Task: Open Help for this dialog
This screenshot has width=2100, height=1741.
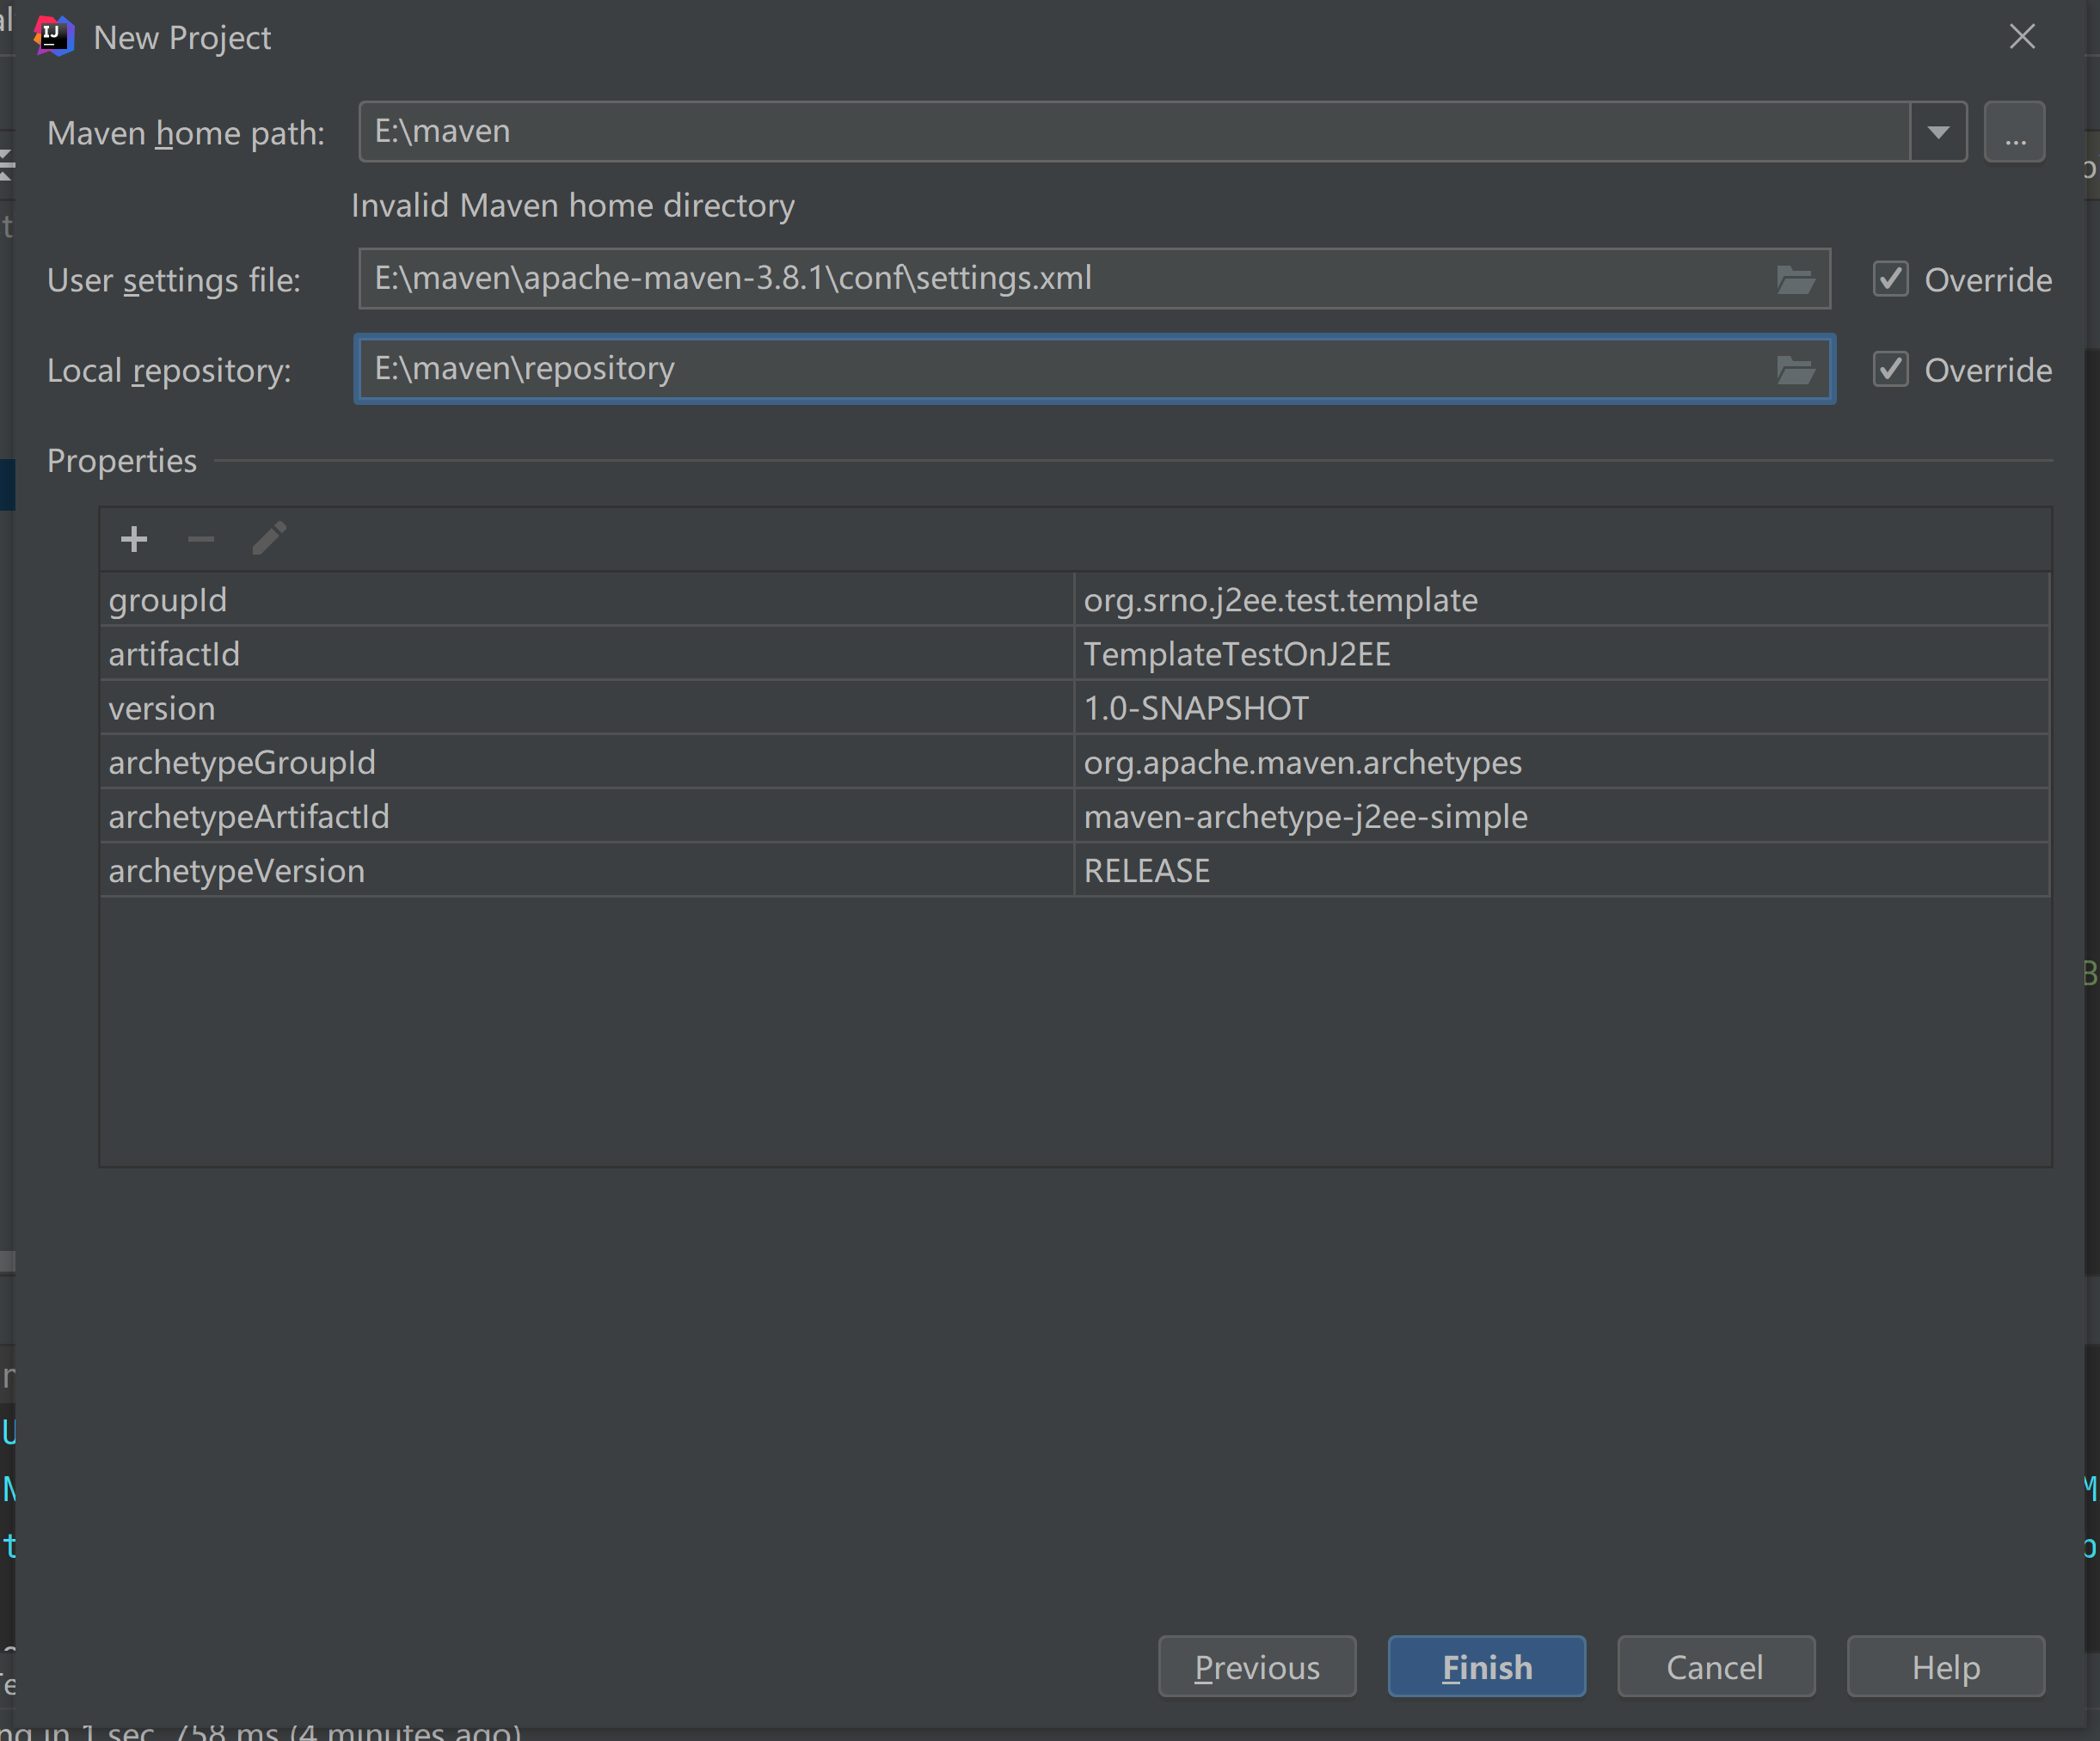Action: (x=1945, y=1667)
